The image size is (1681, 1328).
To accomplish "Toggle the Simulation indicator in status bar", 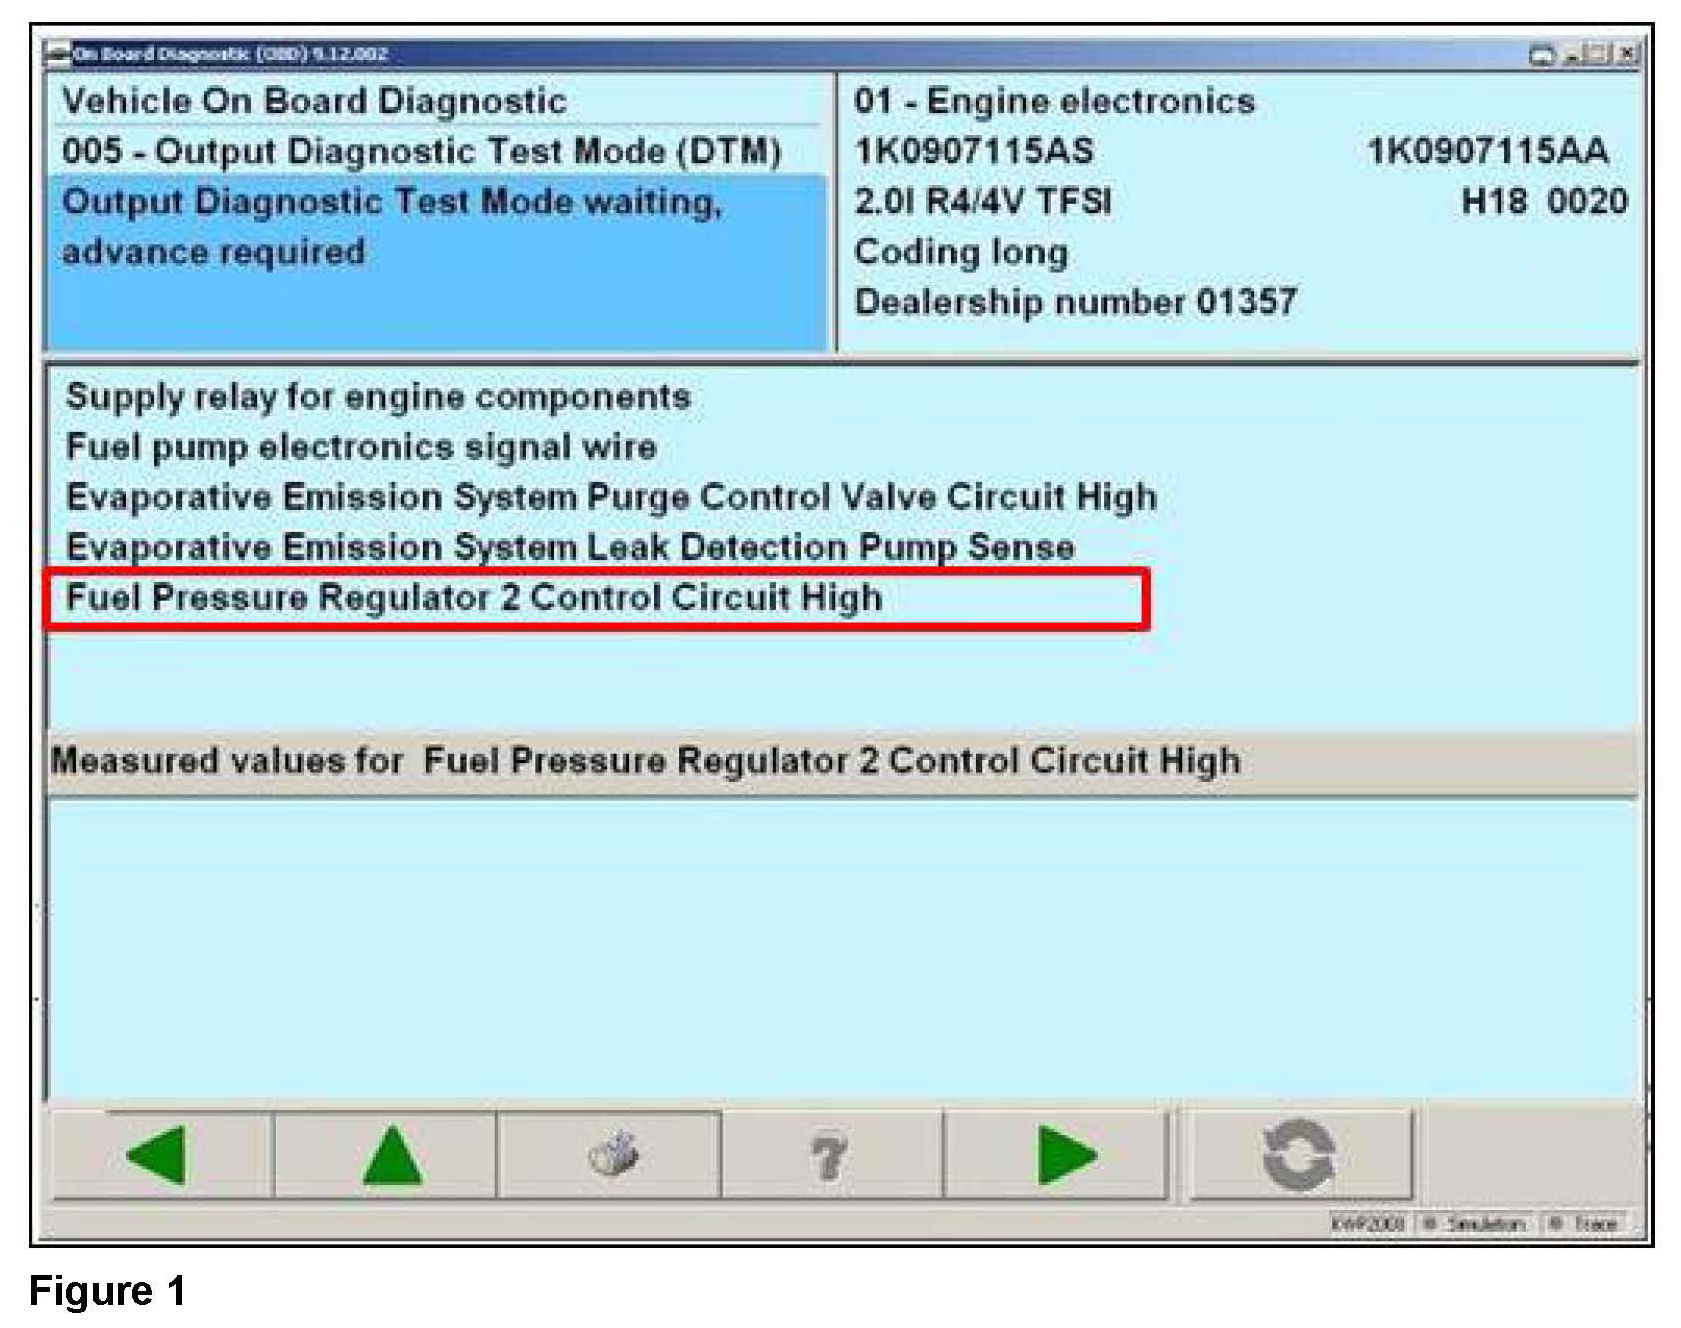I will (1475, 1224).
